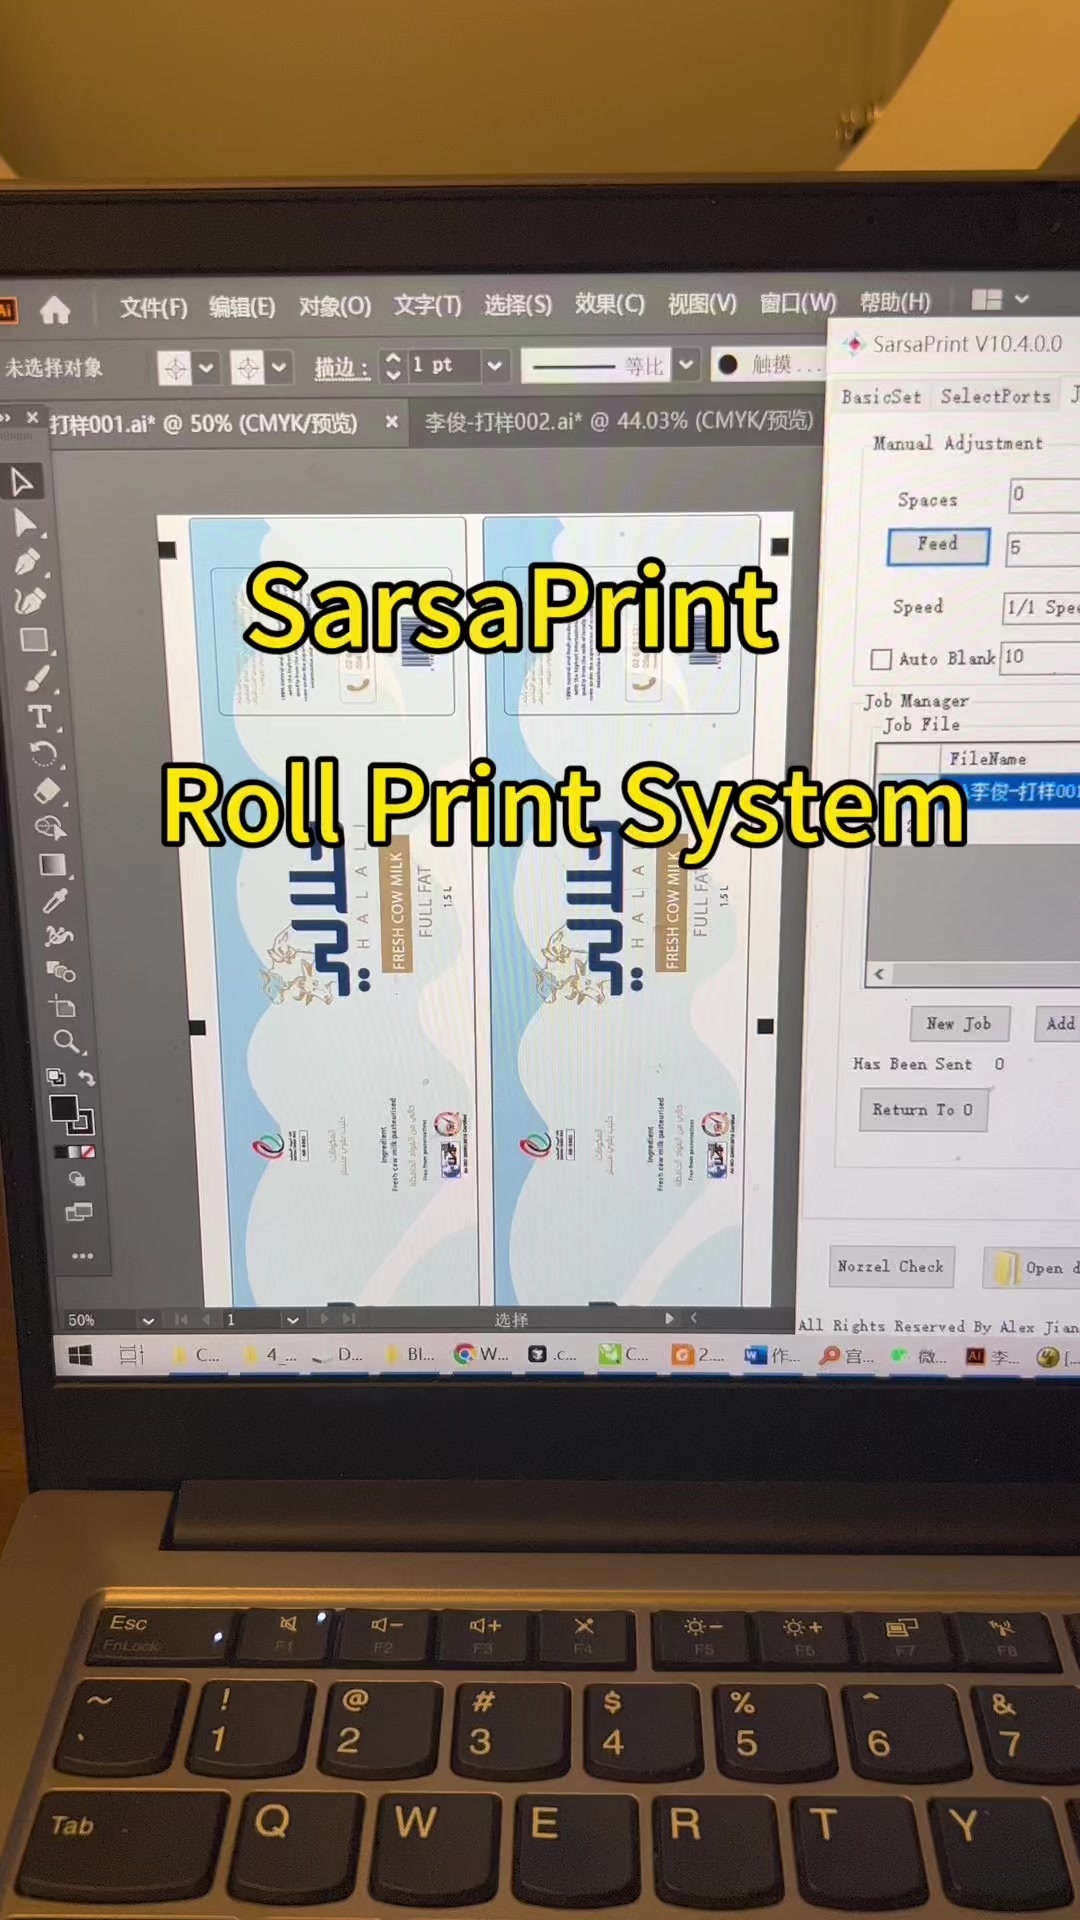The width and height of the screenshot is (1080, 1920).
Task: Open 视图(V) menu
Action: [x=702, y=303]
